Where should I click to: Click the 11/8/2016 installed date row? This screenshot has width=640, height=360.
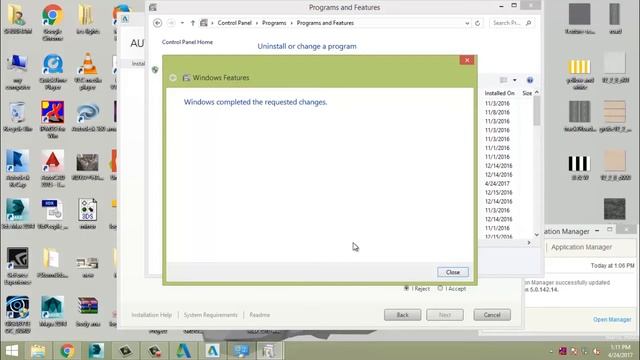tap(497, 112)
